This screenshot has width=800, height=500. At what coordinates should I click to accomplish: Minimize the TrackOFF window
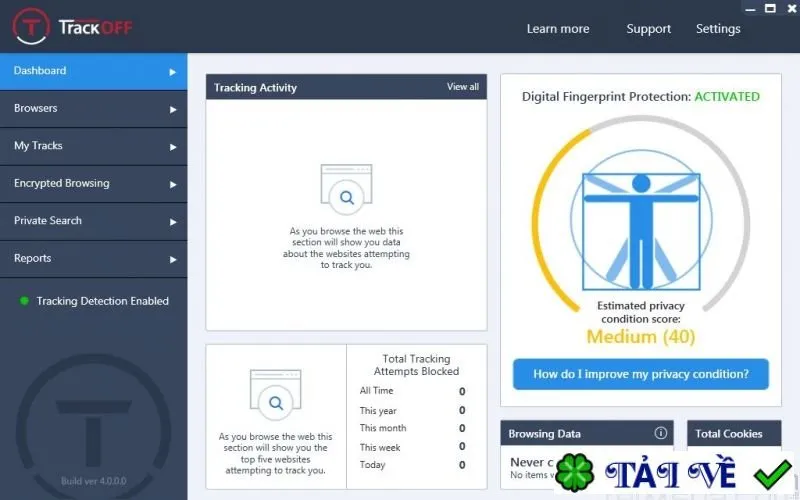[x=750, y=9]
